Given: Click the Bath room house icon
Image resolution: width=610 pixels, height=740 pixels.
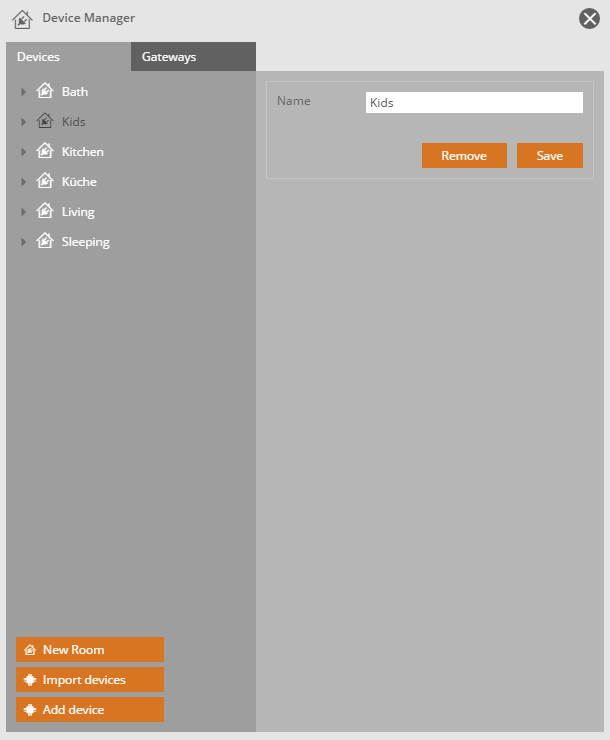Looking at the screenshot, I should click(x=44, y=91).
